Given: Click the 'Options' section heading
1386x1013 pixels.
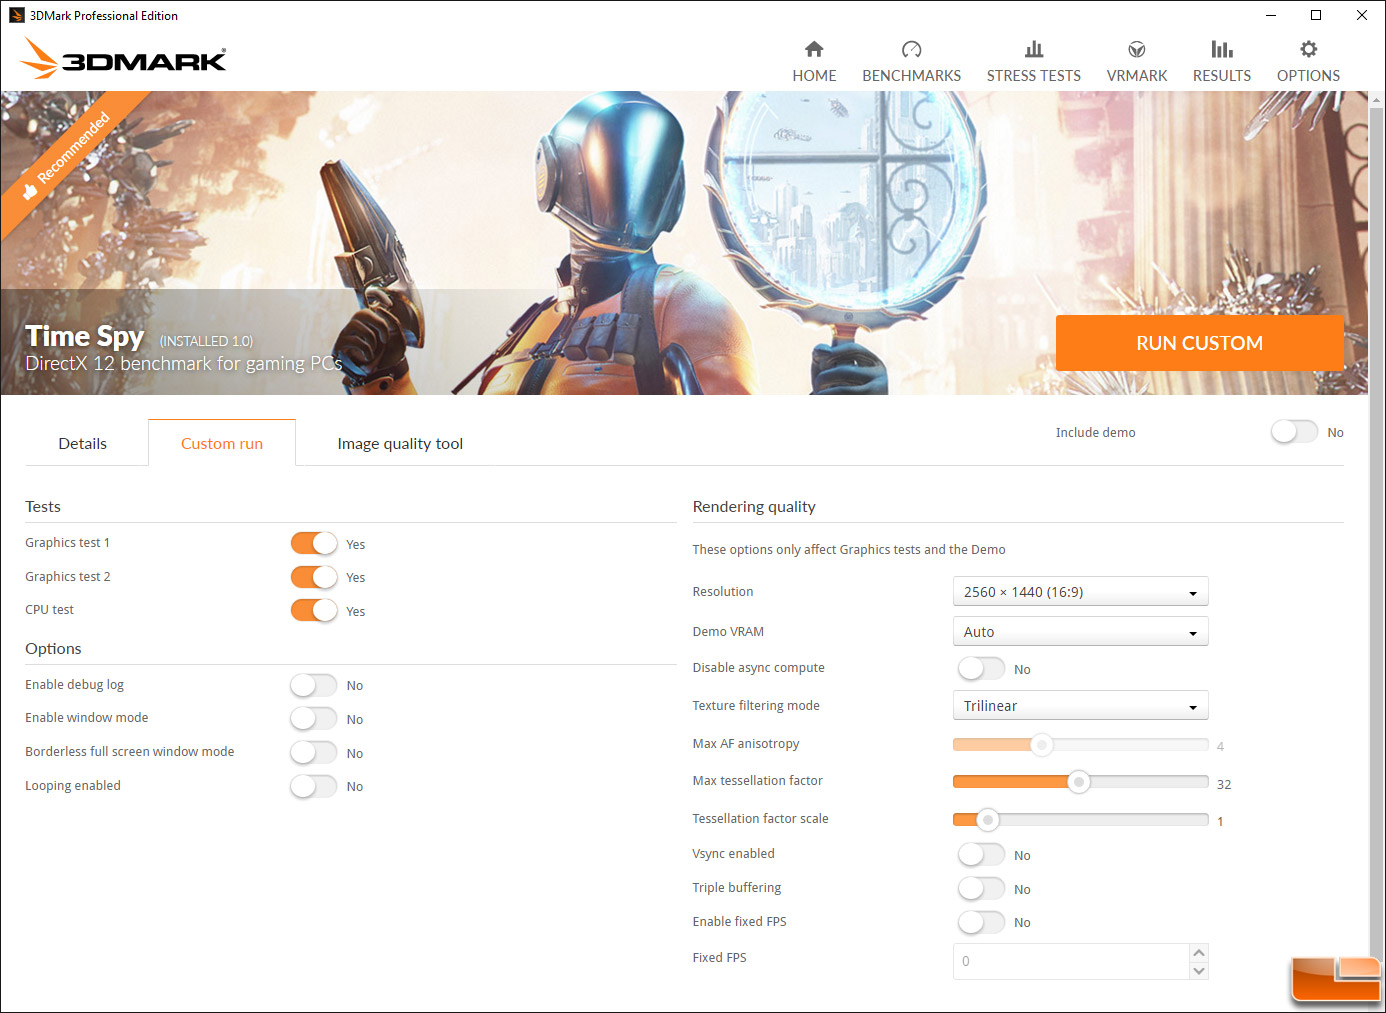Looking at the screenshot, I should point(53,649).
